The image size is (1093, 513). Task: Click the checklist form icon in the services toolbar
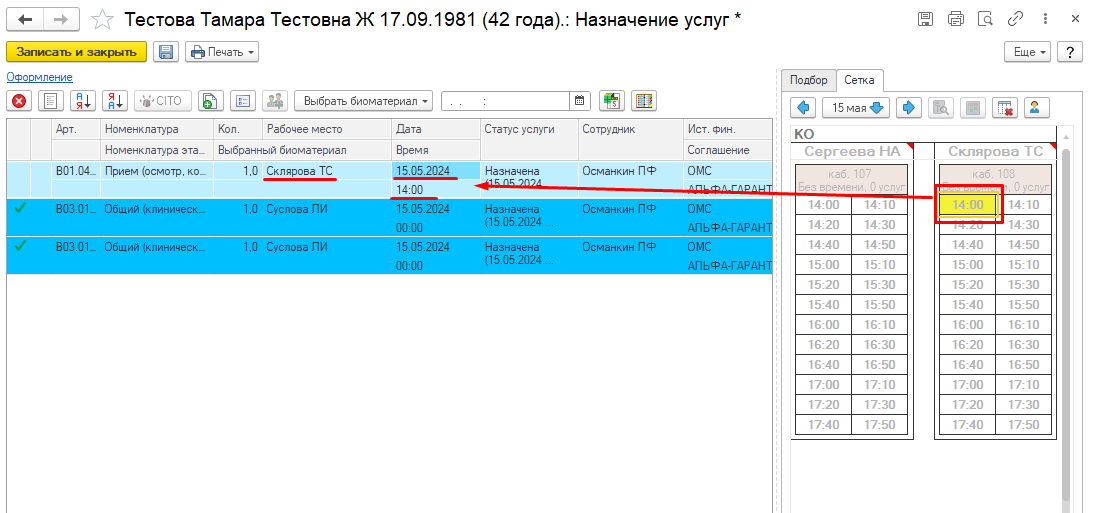click(243, 101)
